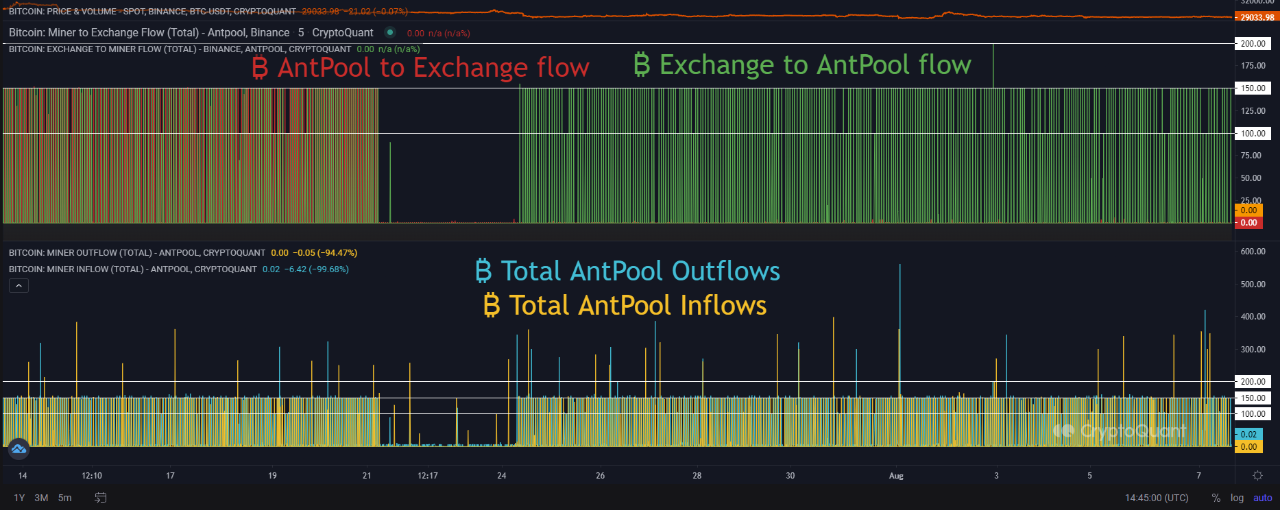1280x510 pixels.
Task: Select the Exchange to Miner Flow legend
Action: tap(180, 48)
